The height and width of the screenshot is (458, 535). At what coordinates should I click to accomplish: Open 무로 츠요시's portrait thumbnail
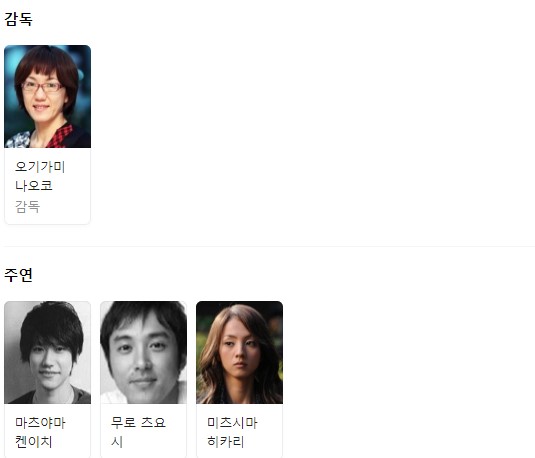click(x=144, y=352)
